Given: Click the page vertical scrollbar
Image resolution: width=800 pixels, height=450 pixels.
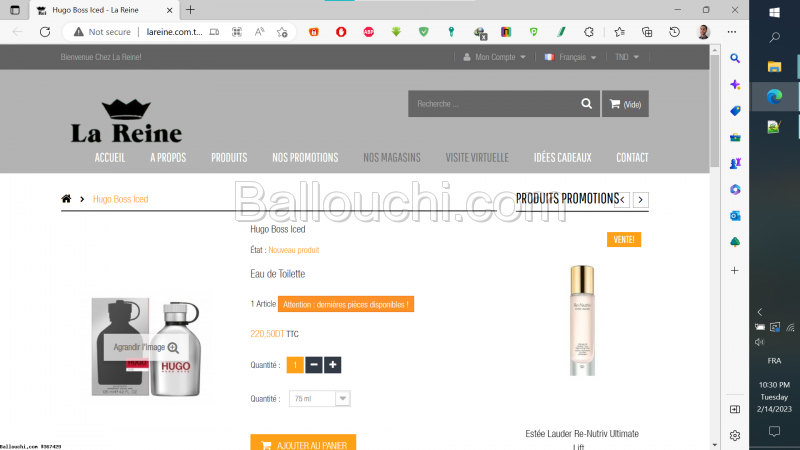Looking at the screenshot, I should (714, 110).
